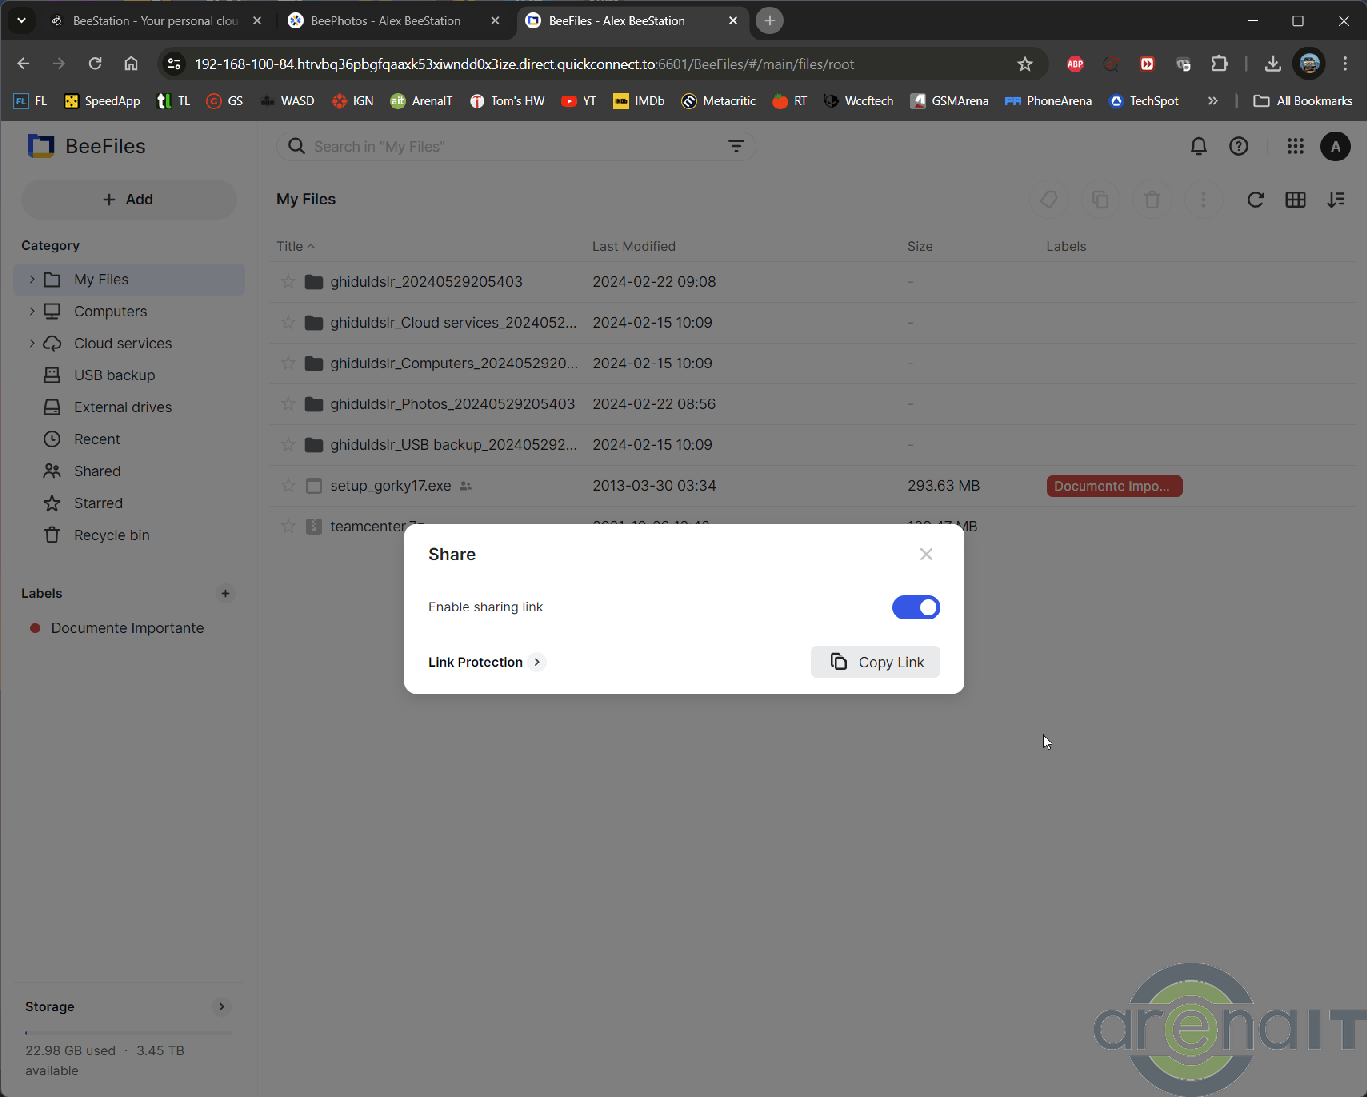Refresh the My Files list
Image resolution: width=1367 pixels, height=1097 pixels.
tap(1255, 200)
